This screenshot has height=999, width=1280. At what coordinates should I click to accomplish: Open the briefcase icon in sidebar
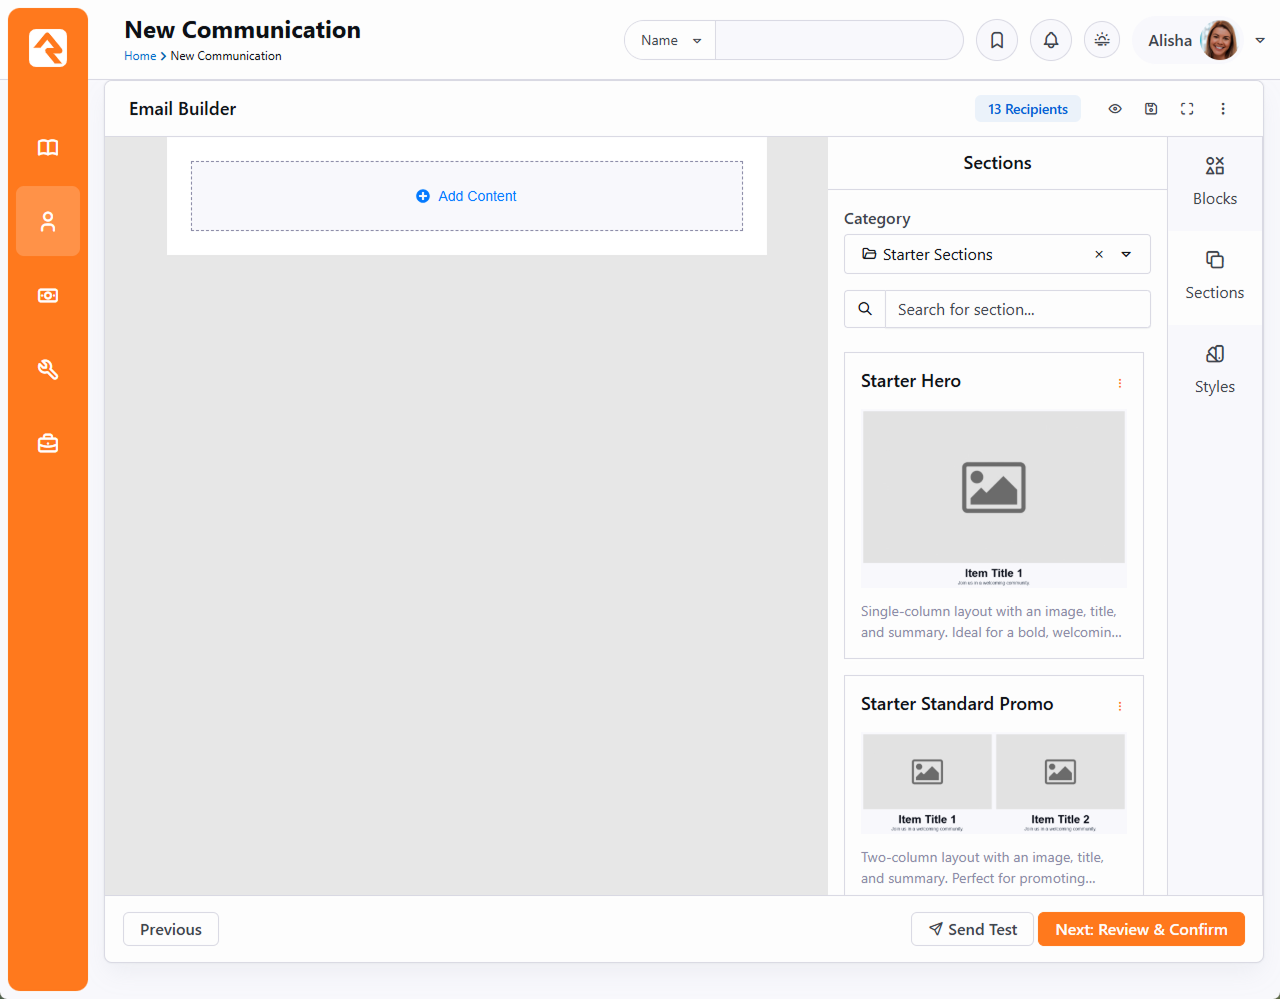click(x=48, y=443)
